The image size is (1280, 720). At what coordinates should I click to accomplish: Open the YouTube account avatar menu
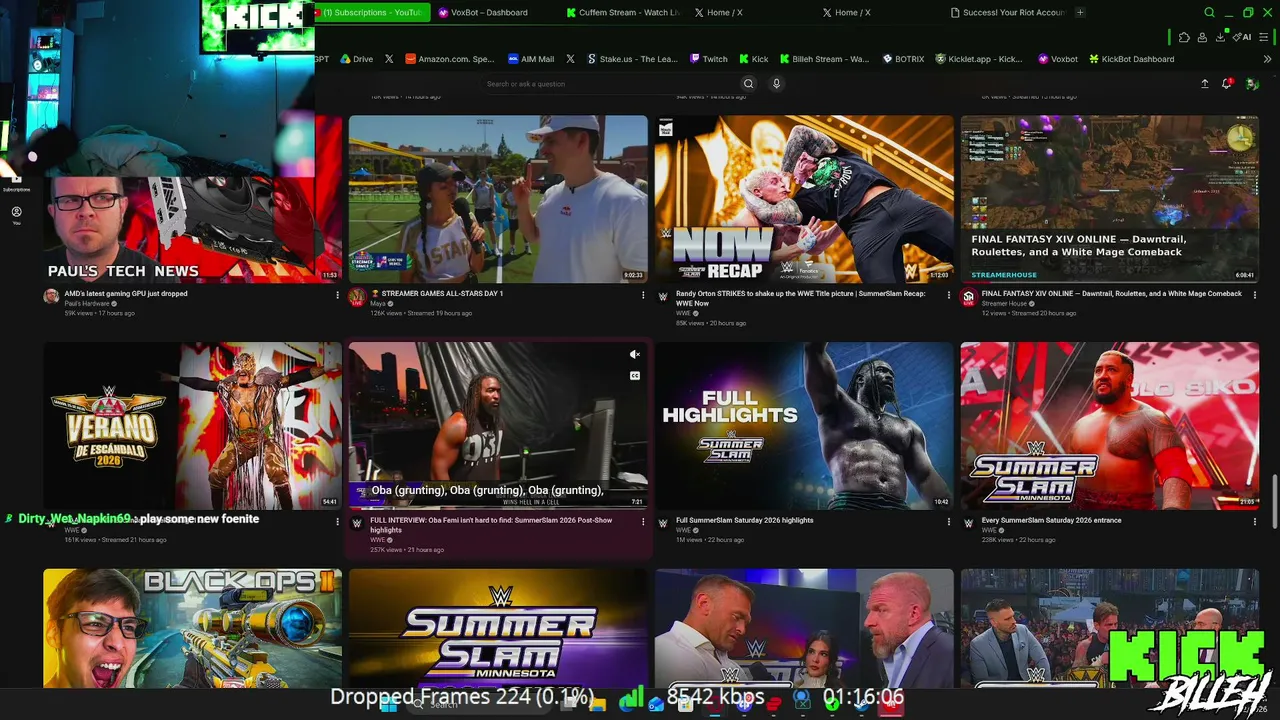coord(1251,84)
